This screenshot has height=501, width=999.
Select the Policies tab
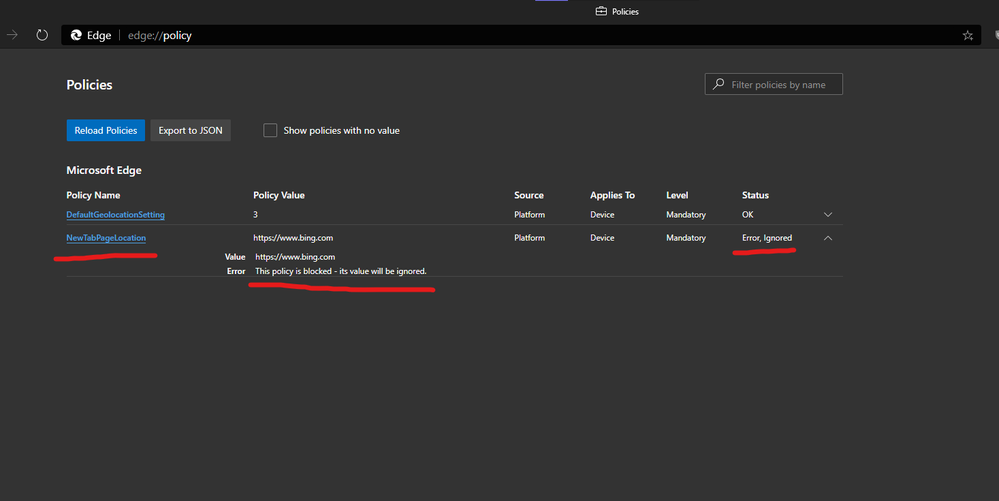pyautogui.click(x=617, y=11)
